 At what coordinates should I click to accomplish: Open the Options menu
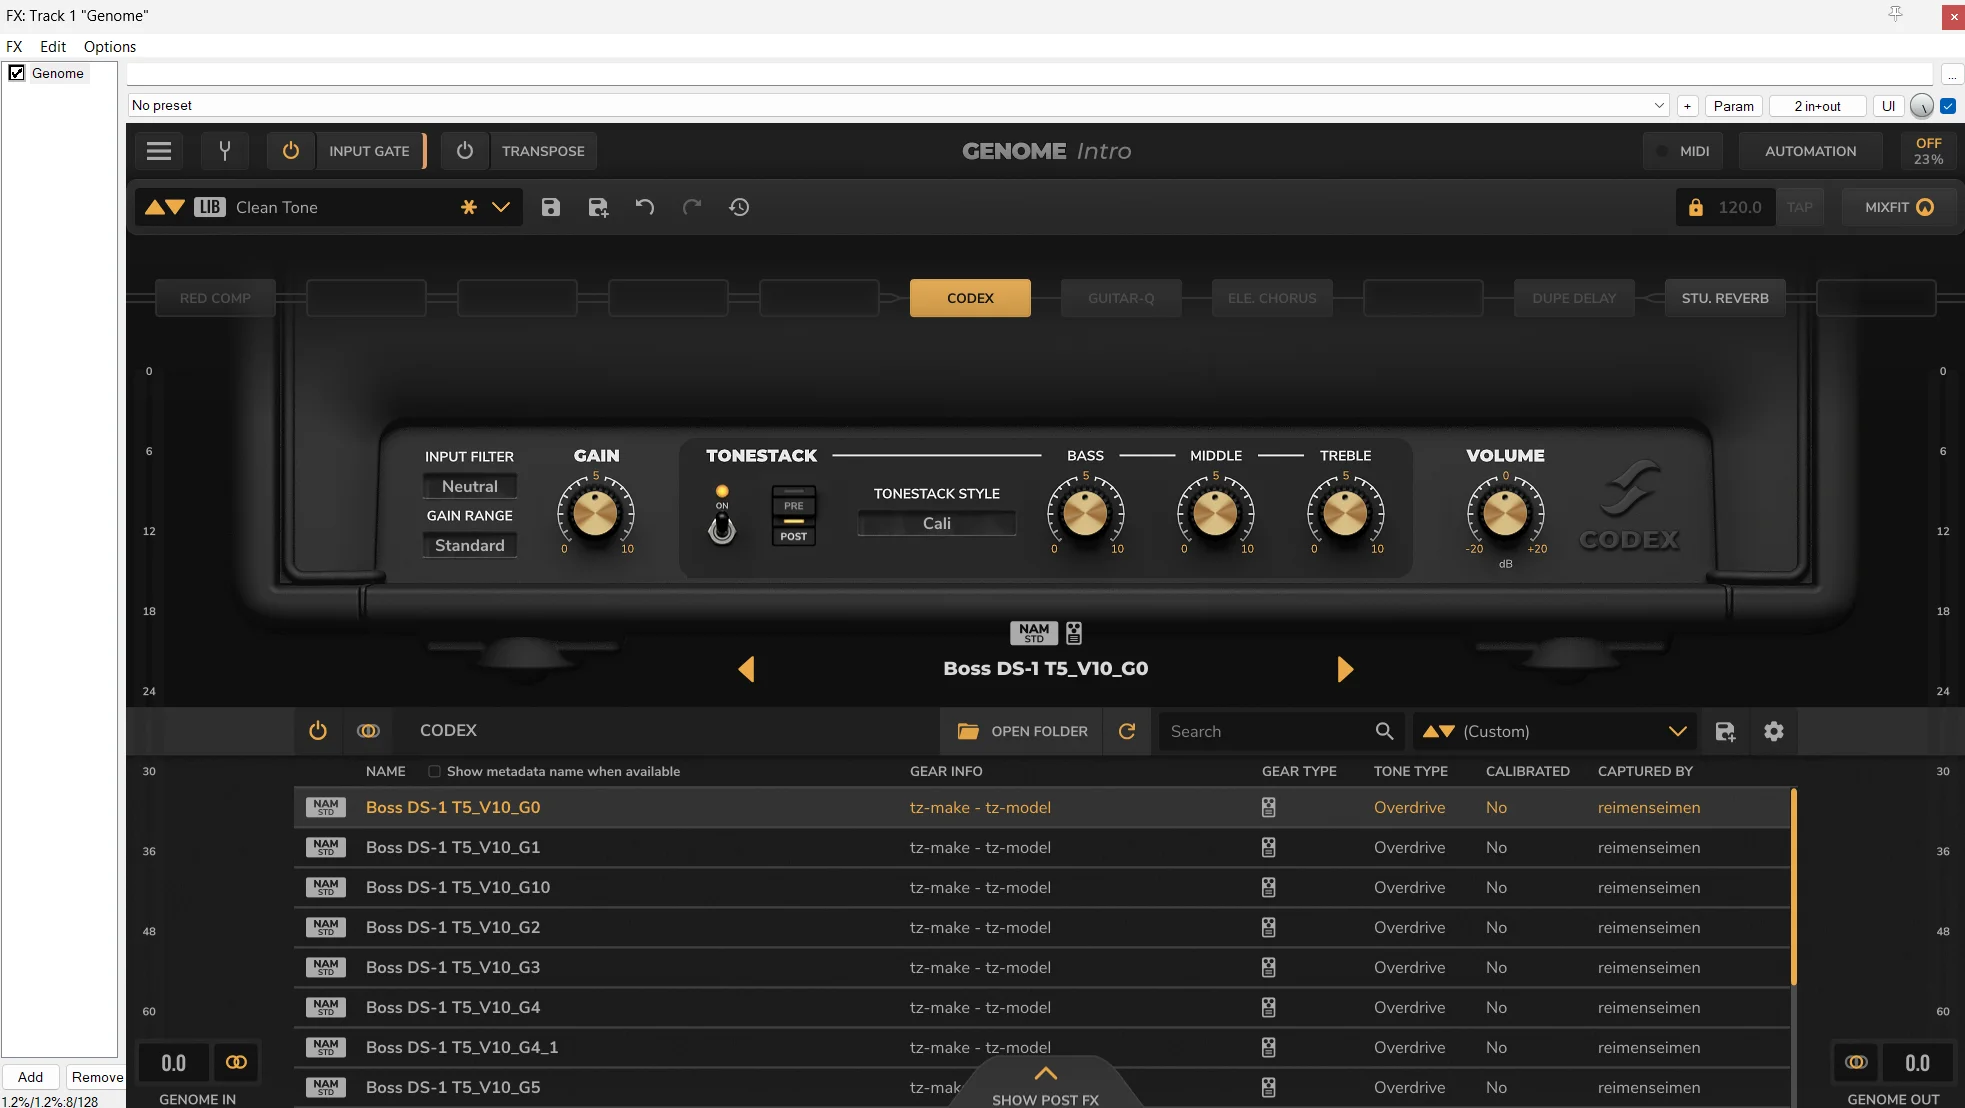pos(110,46)
